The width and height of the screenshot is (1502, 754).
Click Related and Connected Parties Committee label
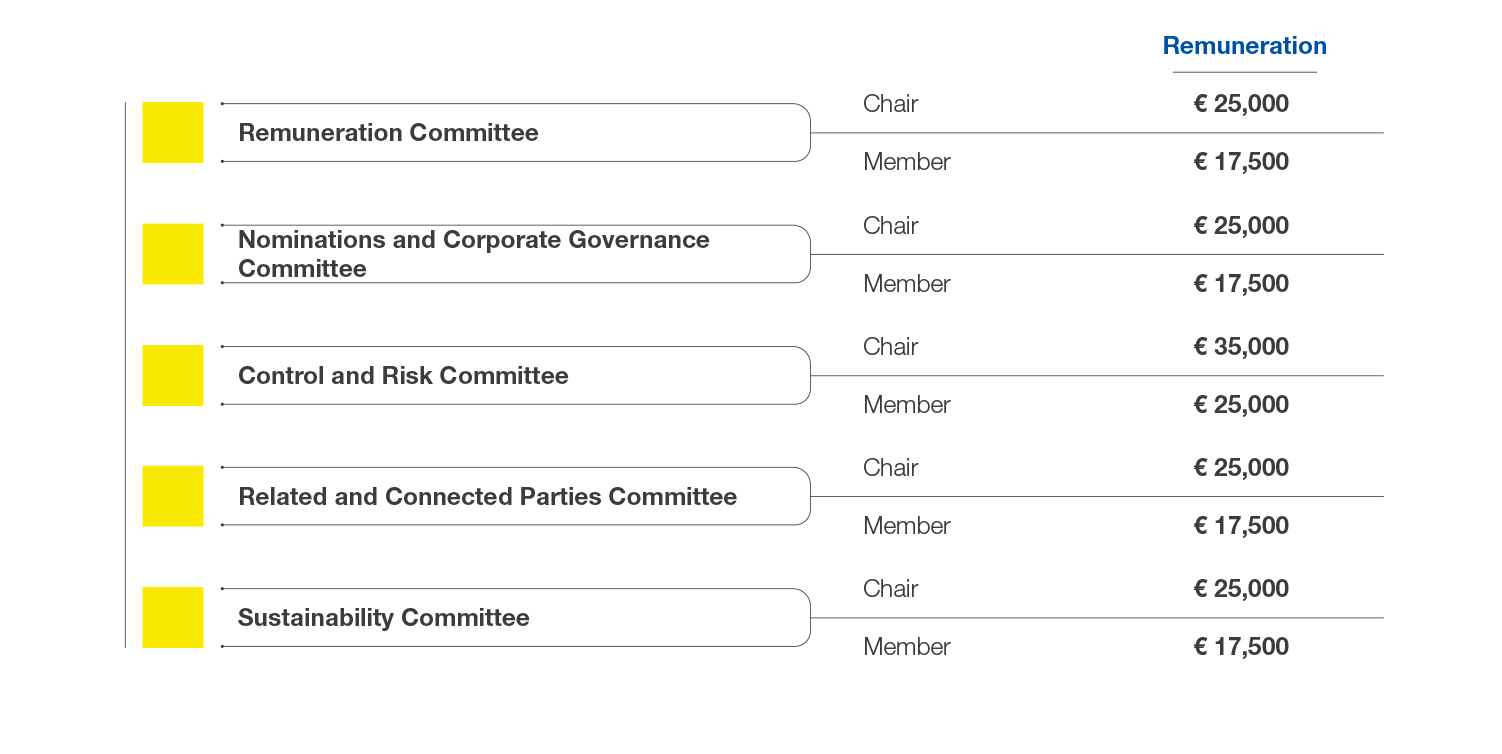coord(487,497)
